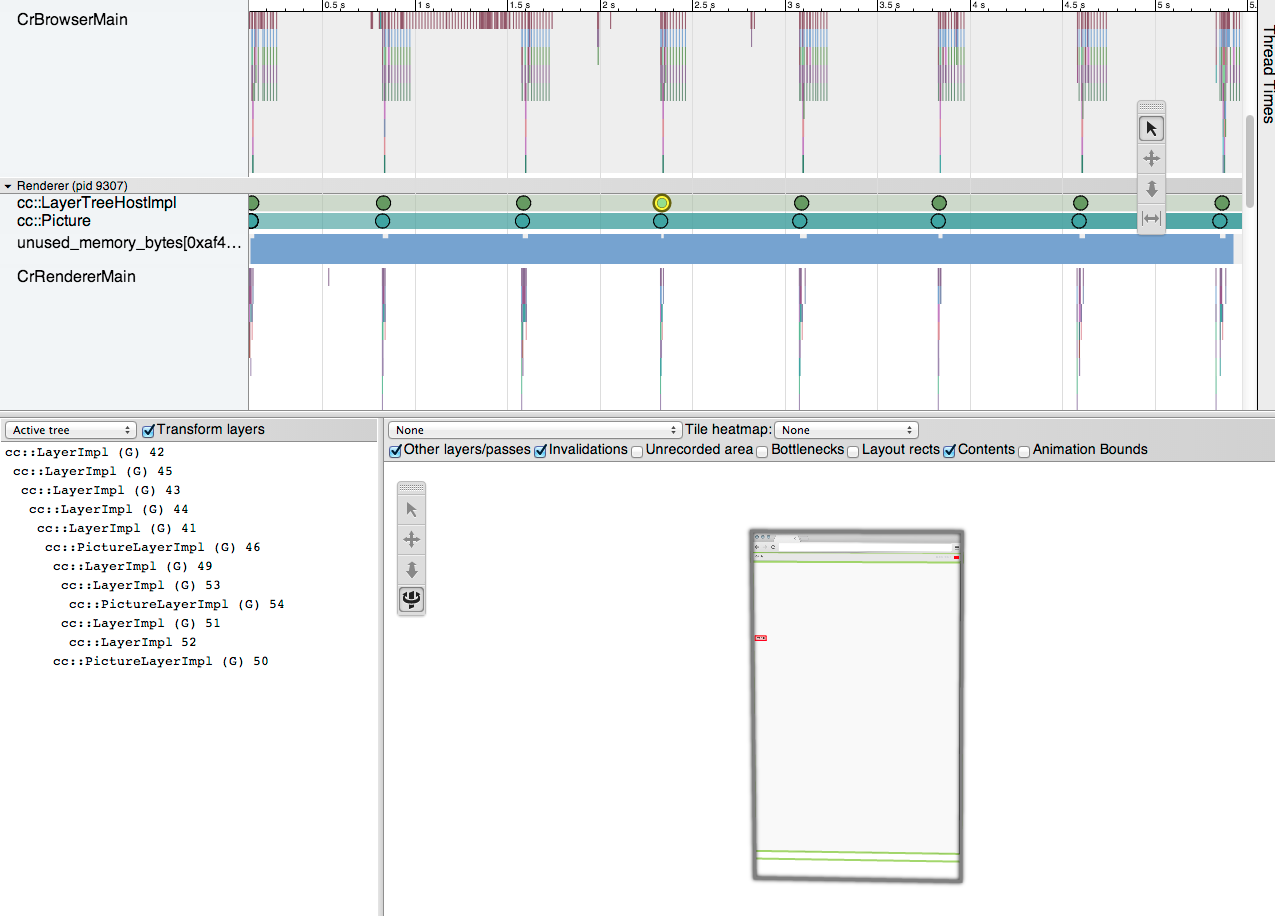The width and height of the screenshot is (1275, 916).
Task: Choose the zoom tool in the timeline toolbar
Action: point(1151,189)
